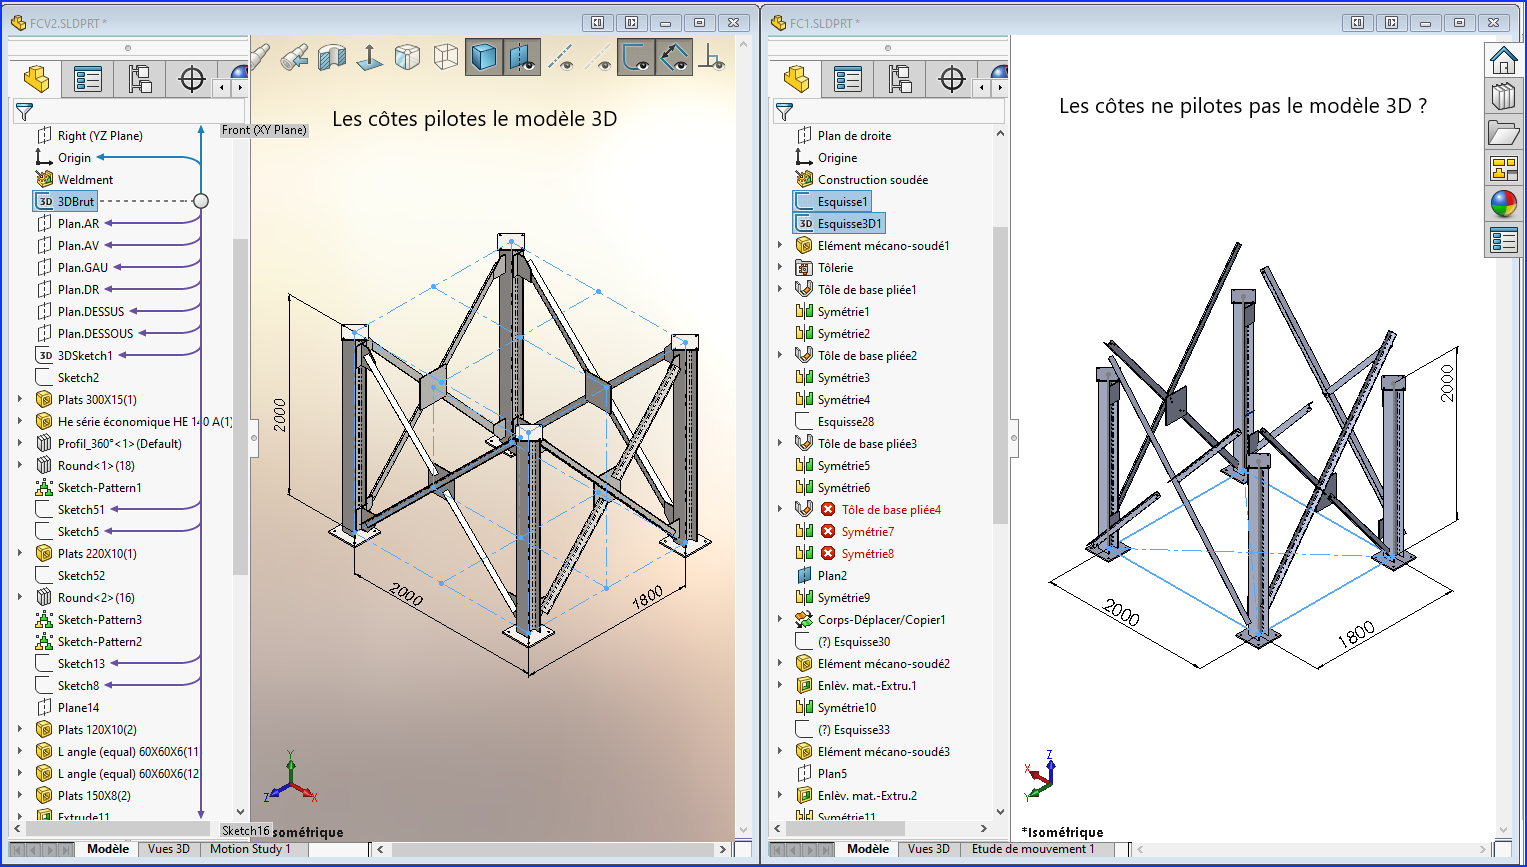Click FCV2 feature tree vertical scrollbar thumb
The height and width of the screenshot is (867, 1527).
click(x=240, y=406)
